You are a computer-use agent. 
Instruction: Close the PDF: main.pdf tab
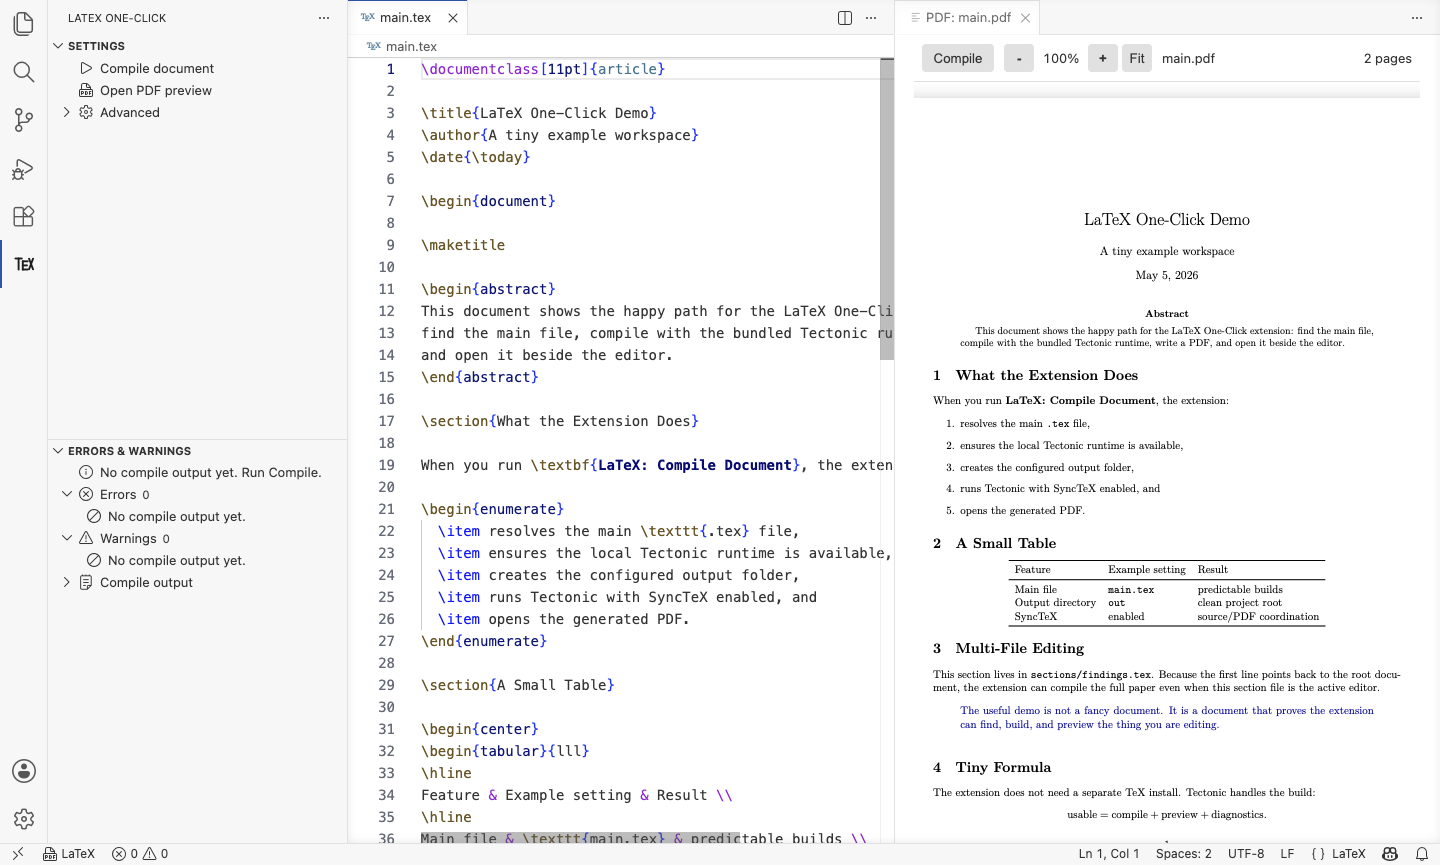pyautogui.click(x=1025, y=18)
